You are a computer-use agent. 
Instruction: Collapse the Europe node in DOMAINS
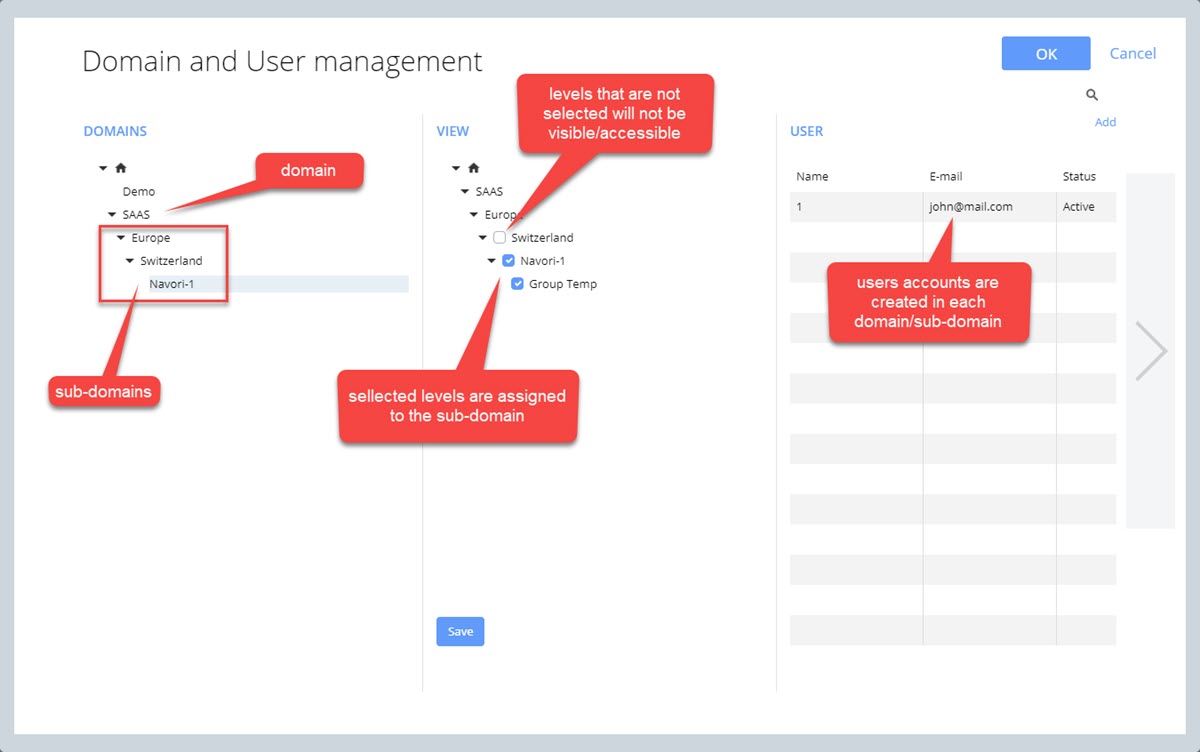(x=121, y=238)
